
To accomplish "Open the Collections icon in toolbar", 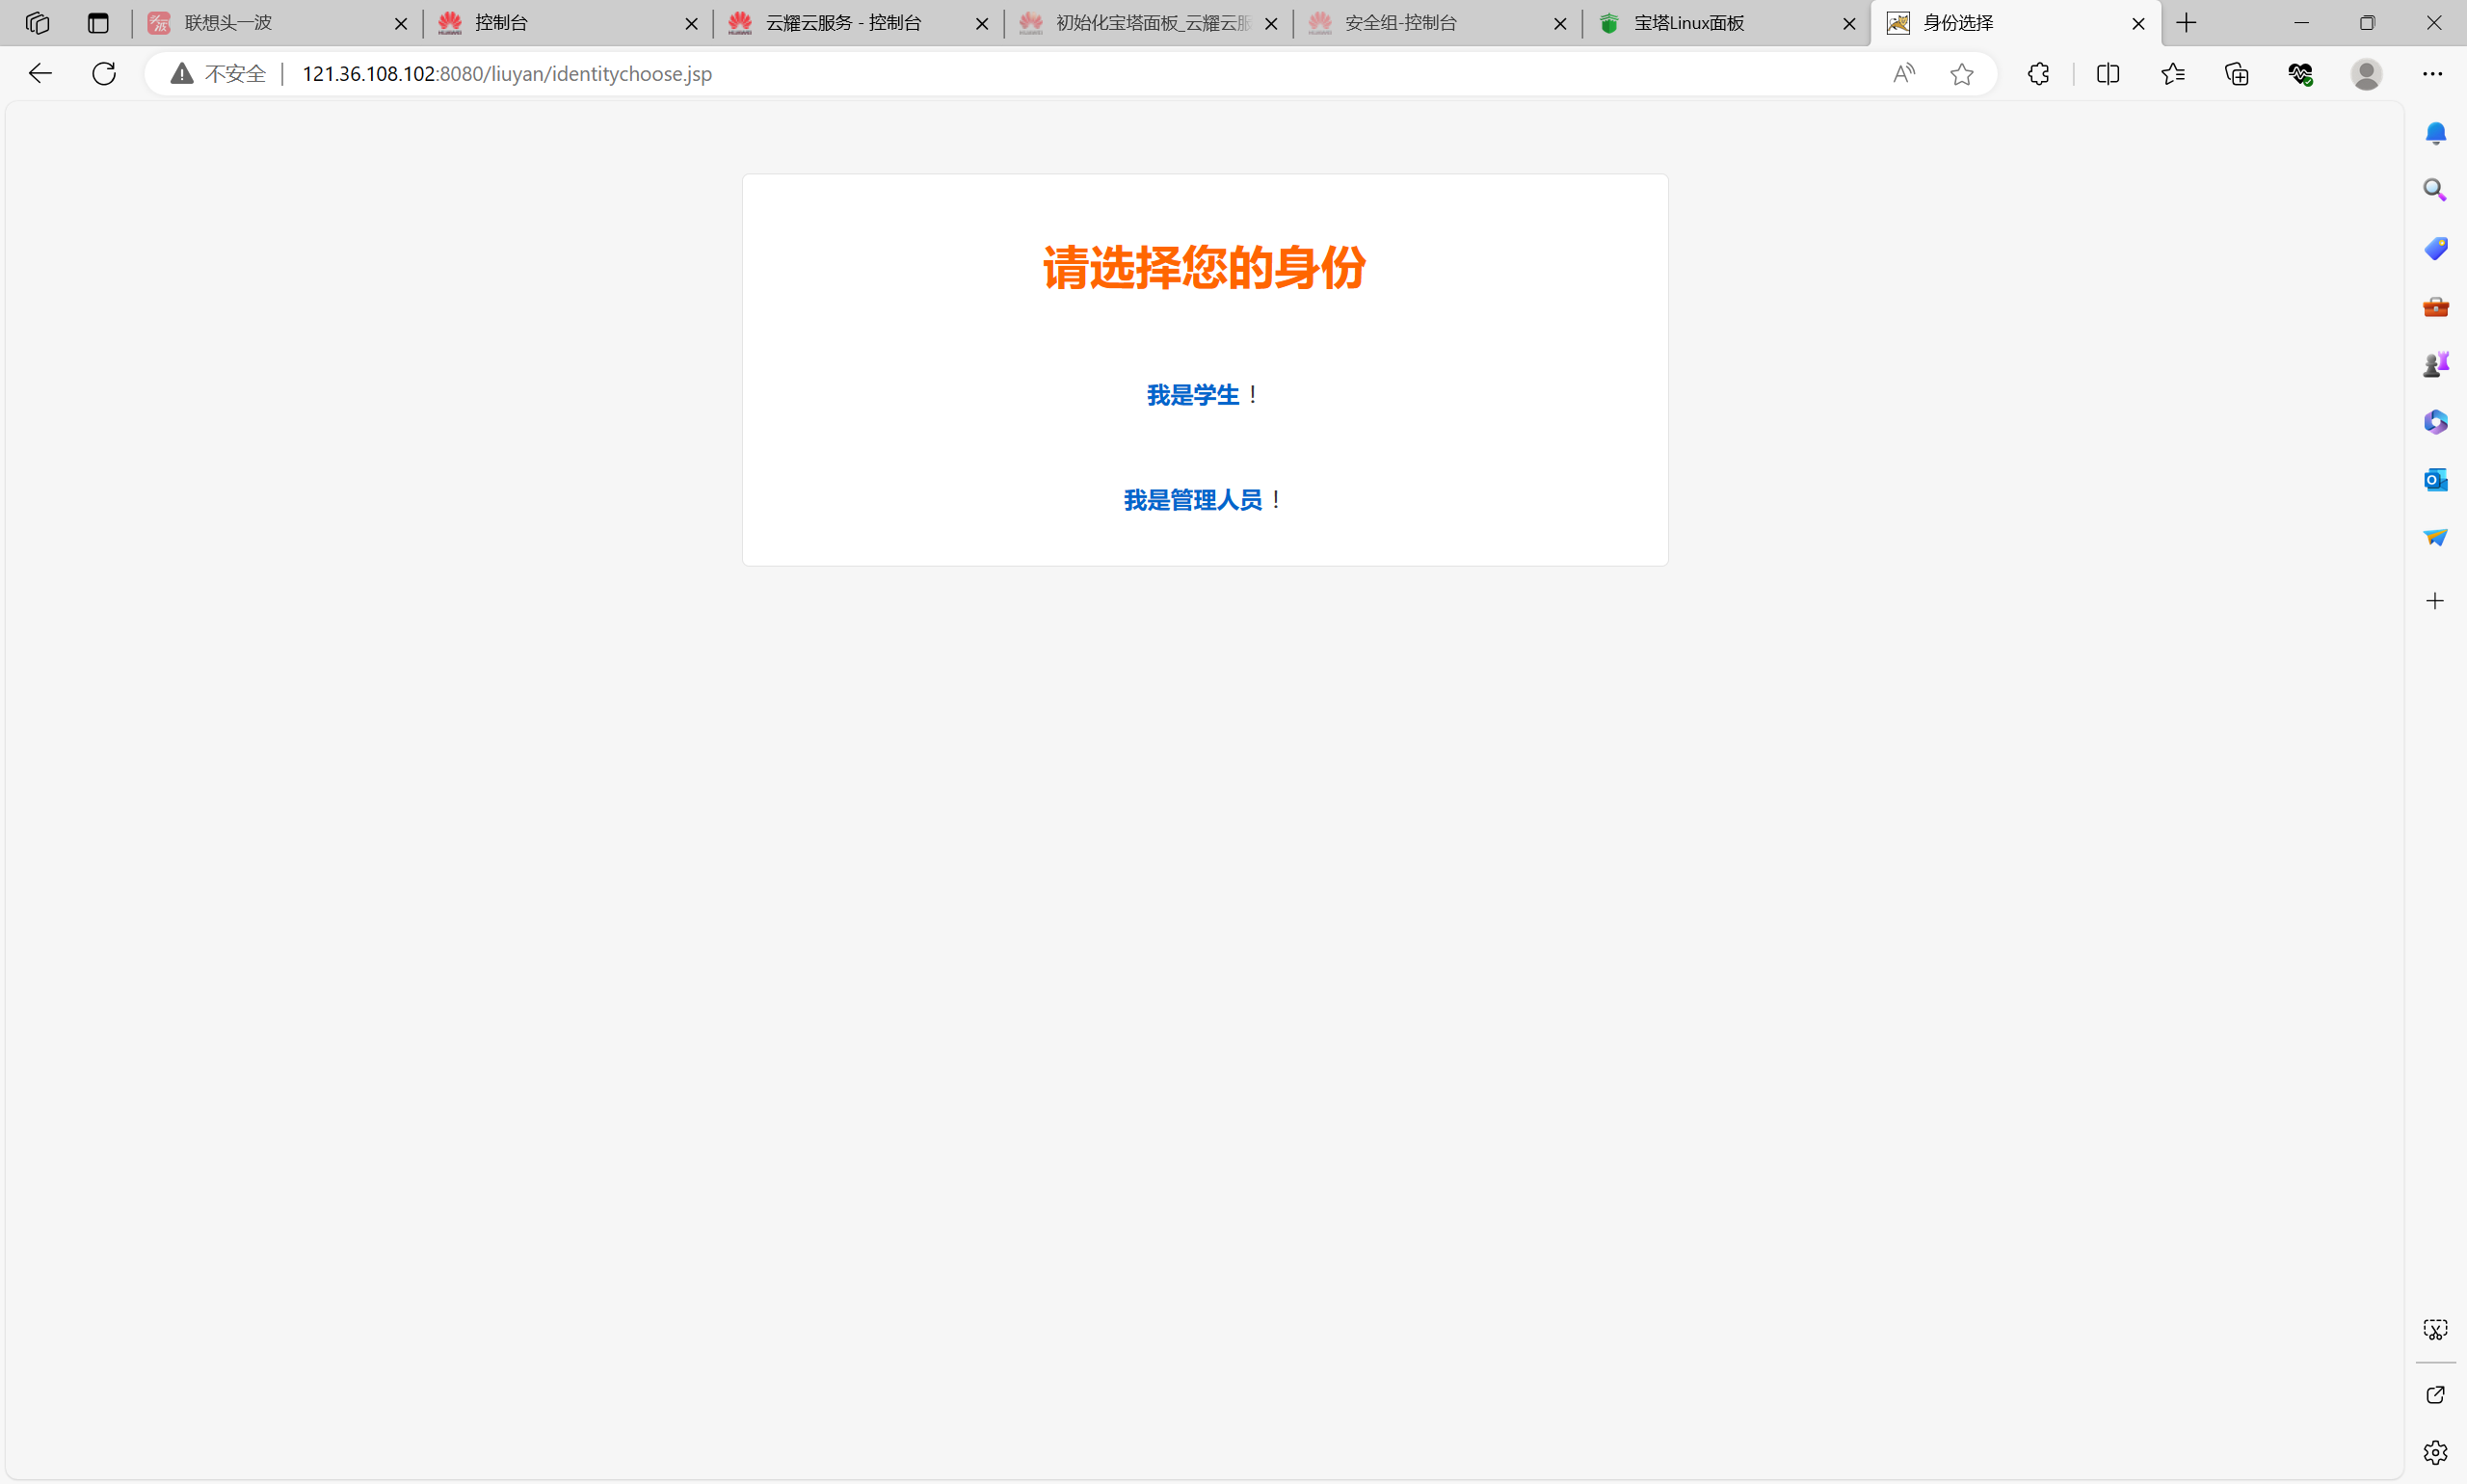I will pyautogui.click(x=2236, y=73).
